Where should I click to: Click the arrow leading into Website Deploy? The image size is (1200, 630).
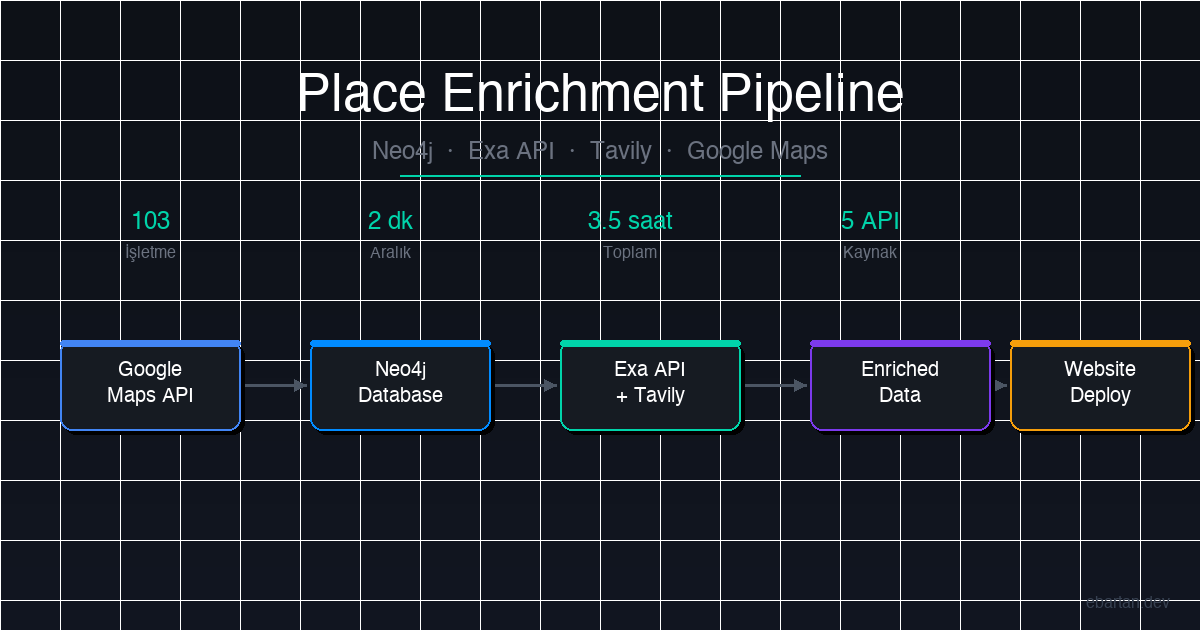(999, 385)
